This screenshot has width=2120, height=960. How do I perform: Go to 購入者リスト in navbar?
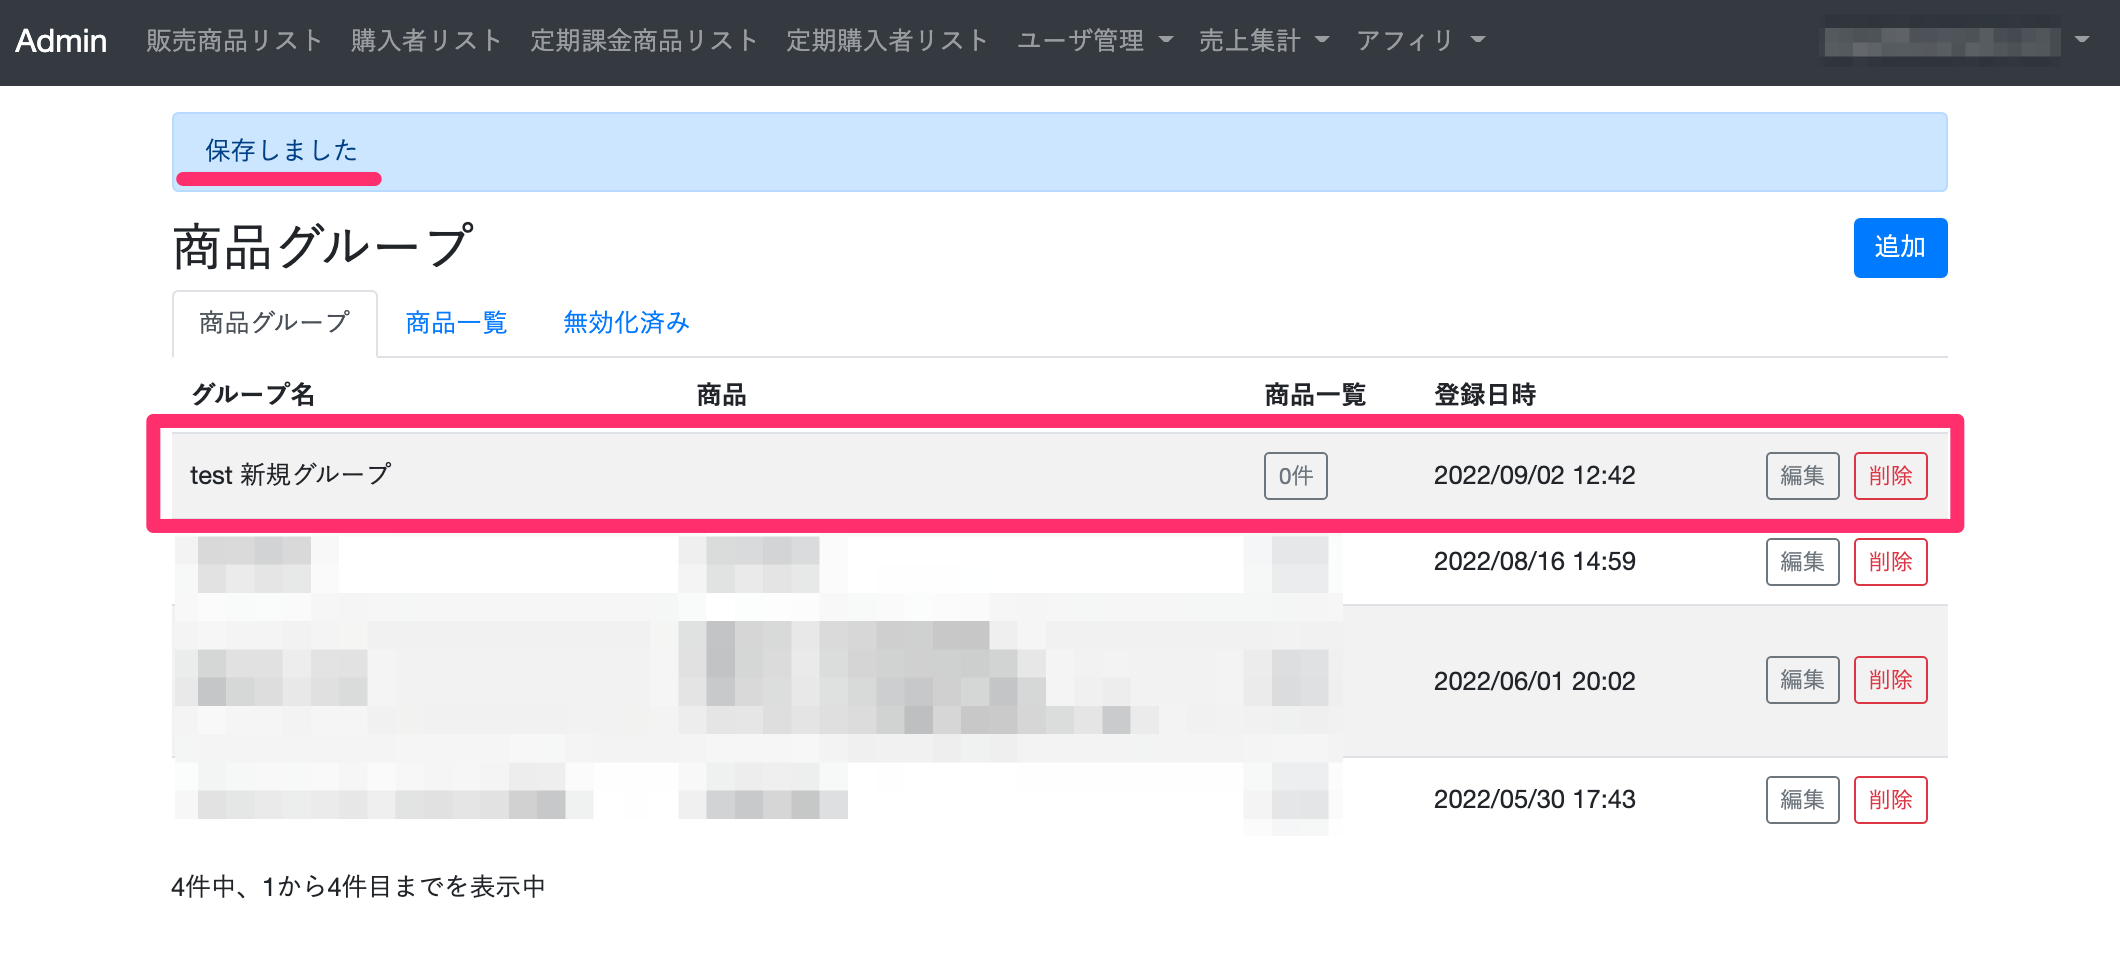point(426,41)
